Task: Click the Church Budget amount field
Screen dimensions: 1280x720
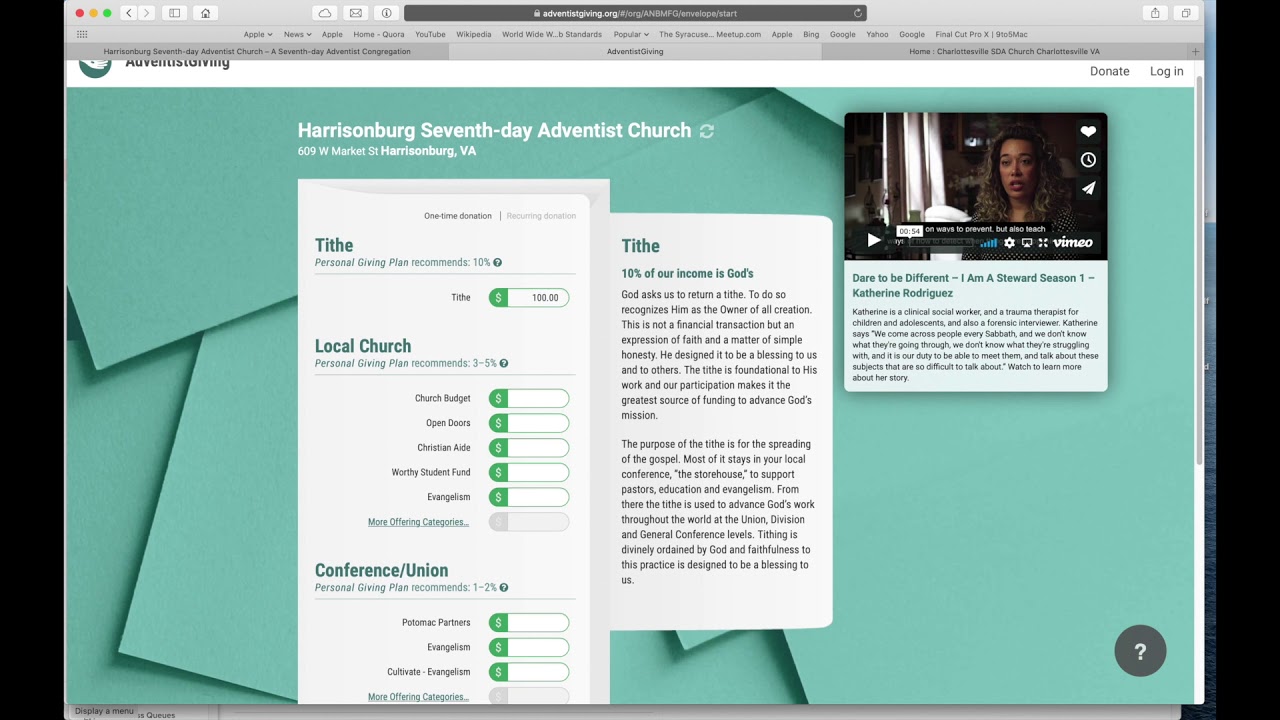Action: coord(529,398)
